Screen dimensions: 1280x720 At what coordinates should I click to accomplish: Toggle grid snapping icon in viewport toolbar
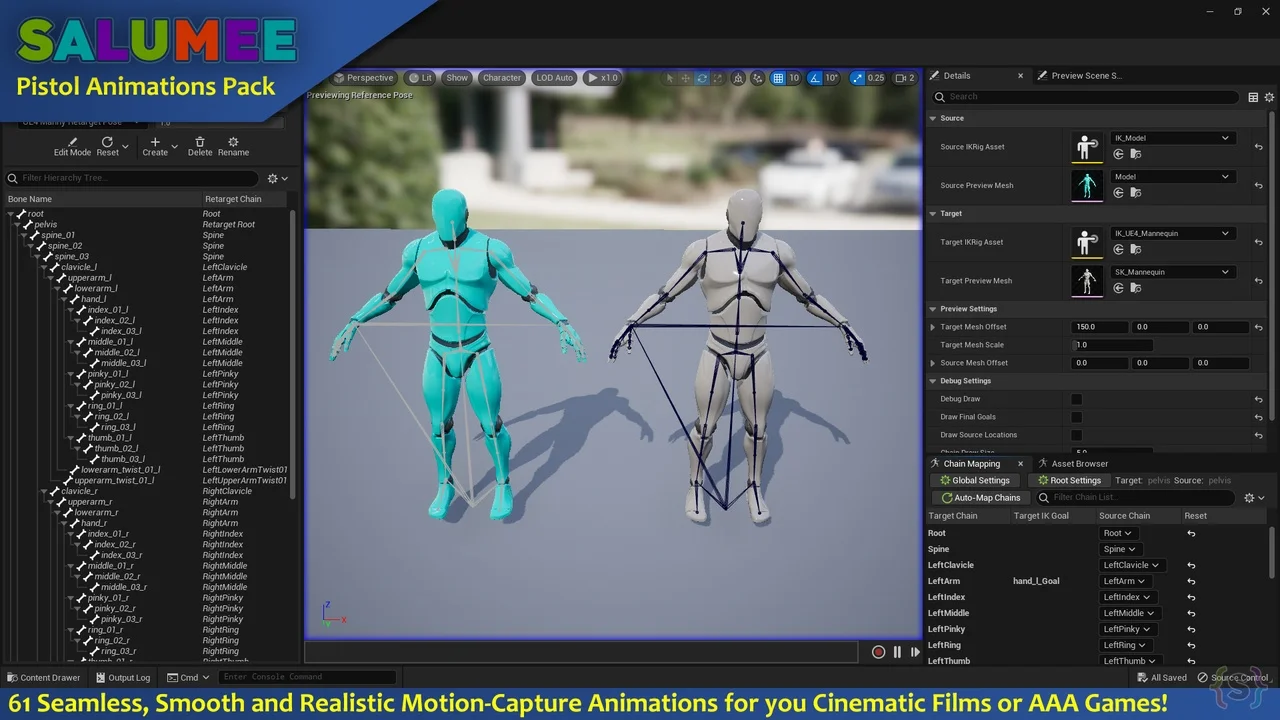(778, 78)
